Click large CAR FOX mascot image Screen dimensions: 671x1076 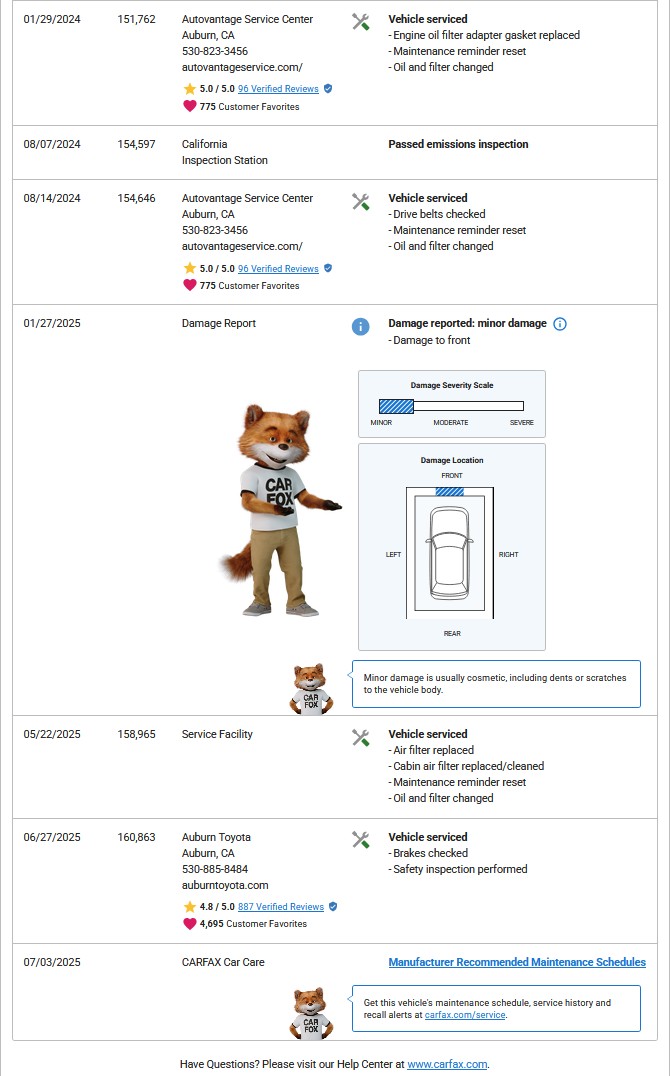click(280, 511)
